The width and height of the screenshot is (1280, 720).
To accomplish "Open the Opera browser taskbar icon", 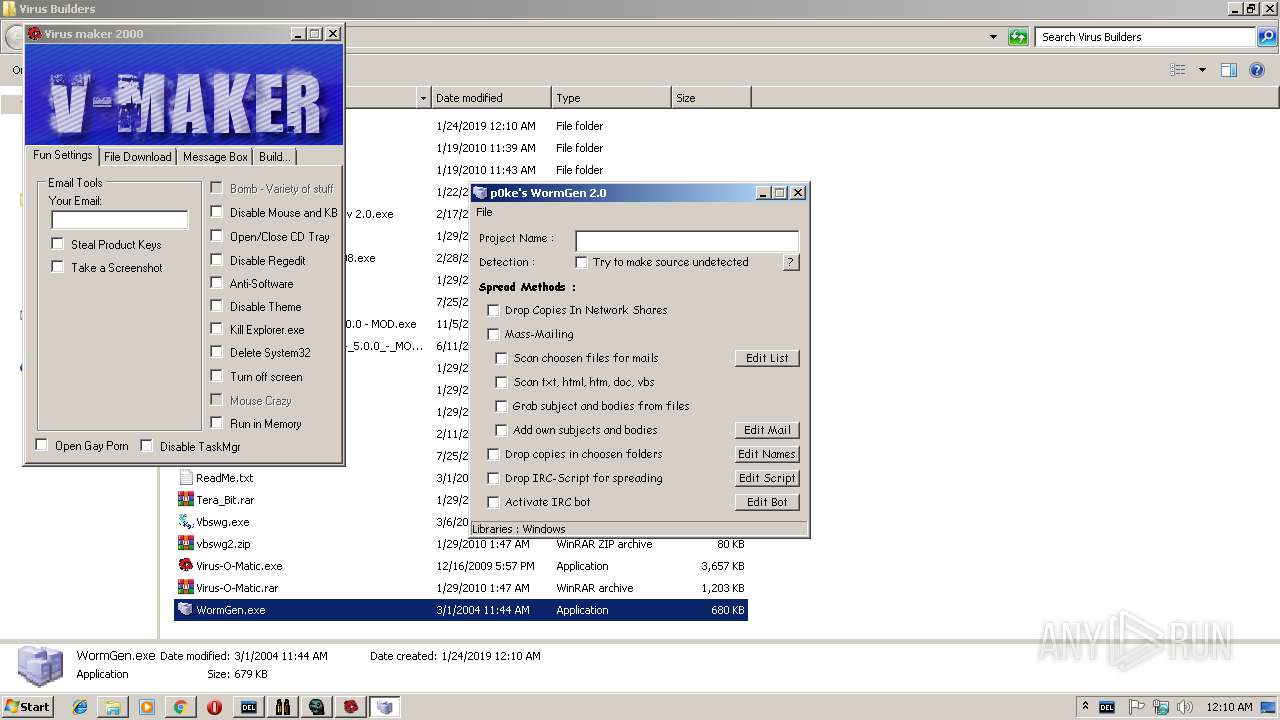I will [x=214, y=707].
